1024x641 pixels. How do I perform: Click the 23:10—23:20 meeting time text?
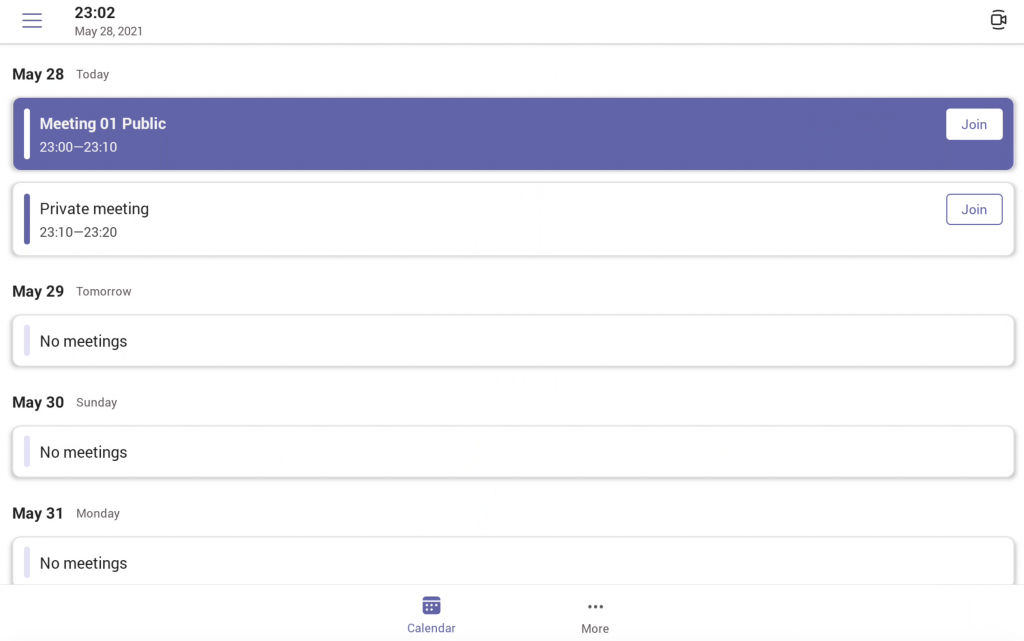(78, 232)
